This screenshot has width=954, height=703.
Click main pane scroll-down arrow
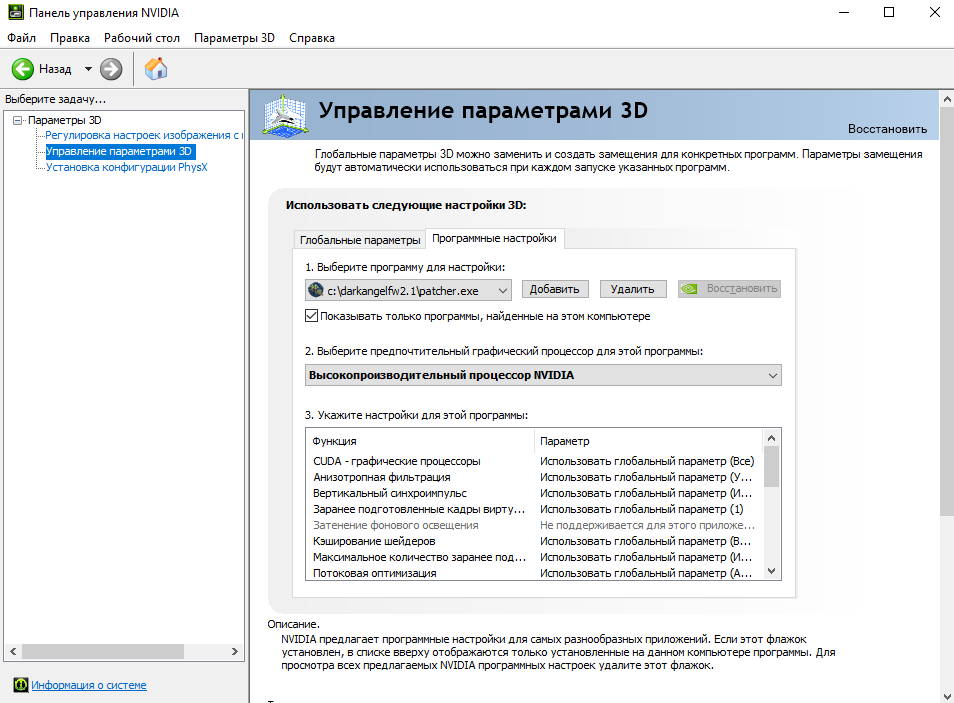(x=947, y=696)
